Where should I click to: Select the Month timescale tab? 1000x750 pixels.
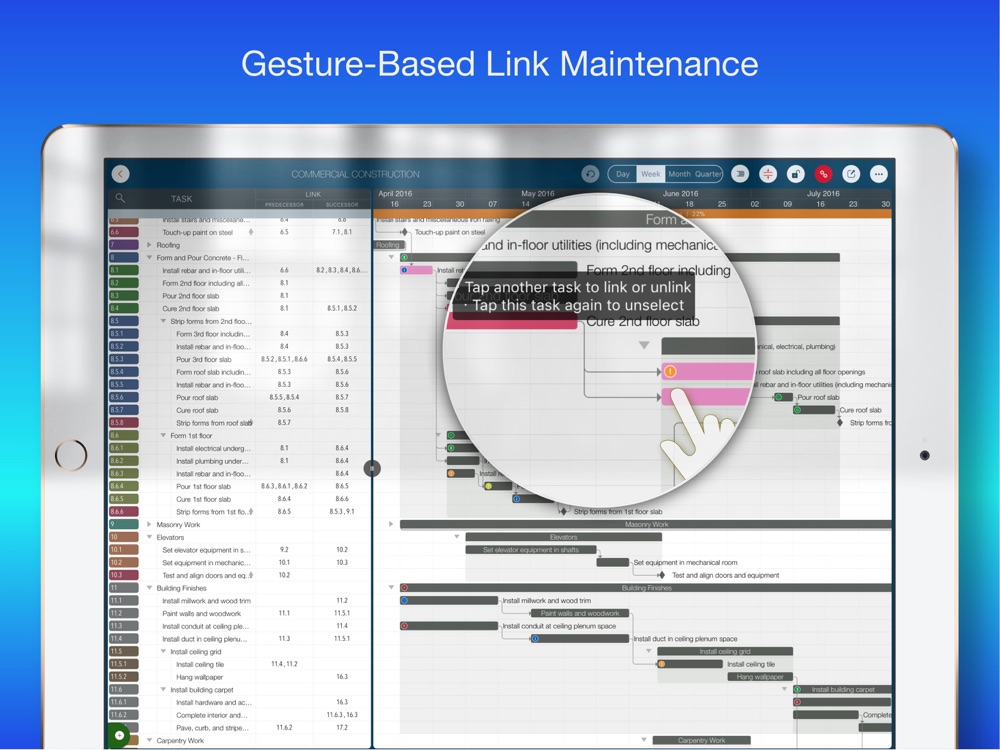pos(679,174)
